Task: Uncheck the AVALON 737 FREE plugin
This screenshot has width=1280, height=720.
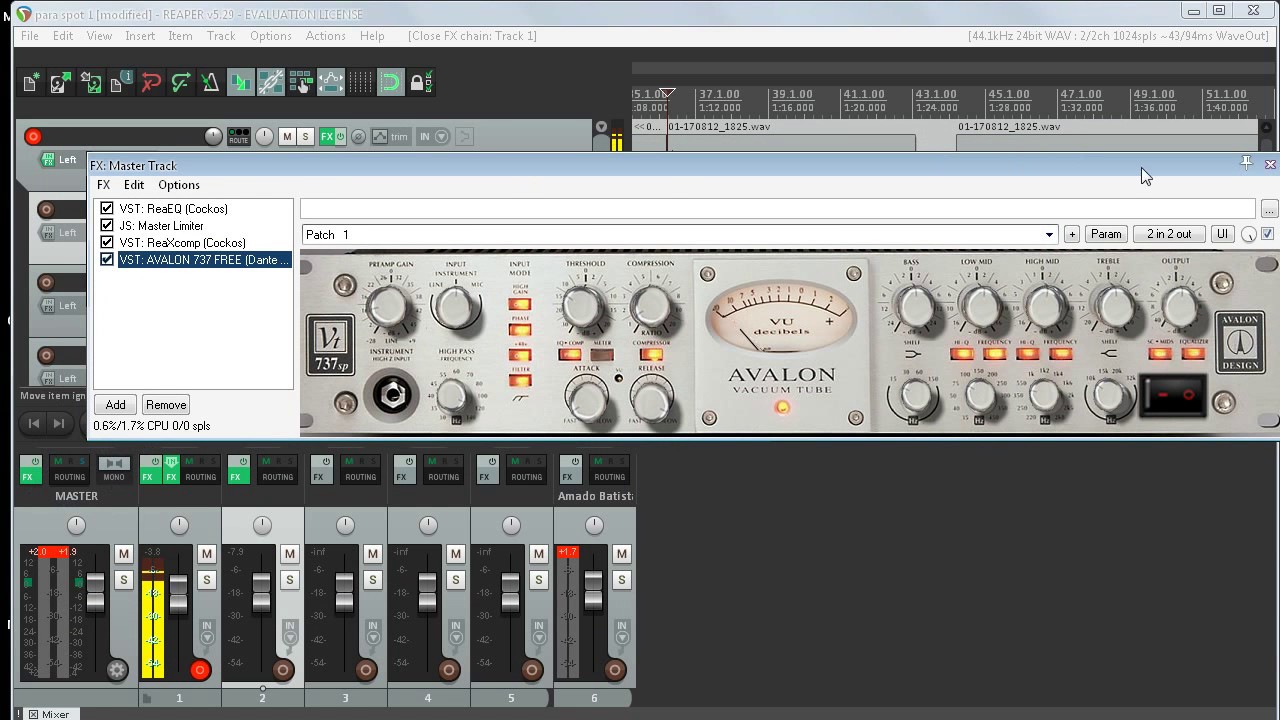Action: pyautogui.click(x=107, y=260)
